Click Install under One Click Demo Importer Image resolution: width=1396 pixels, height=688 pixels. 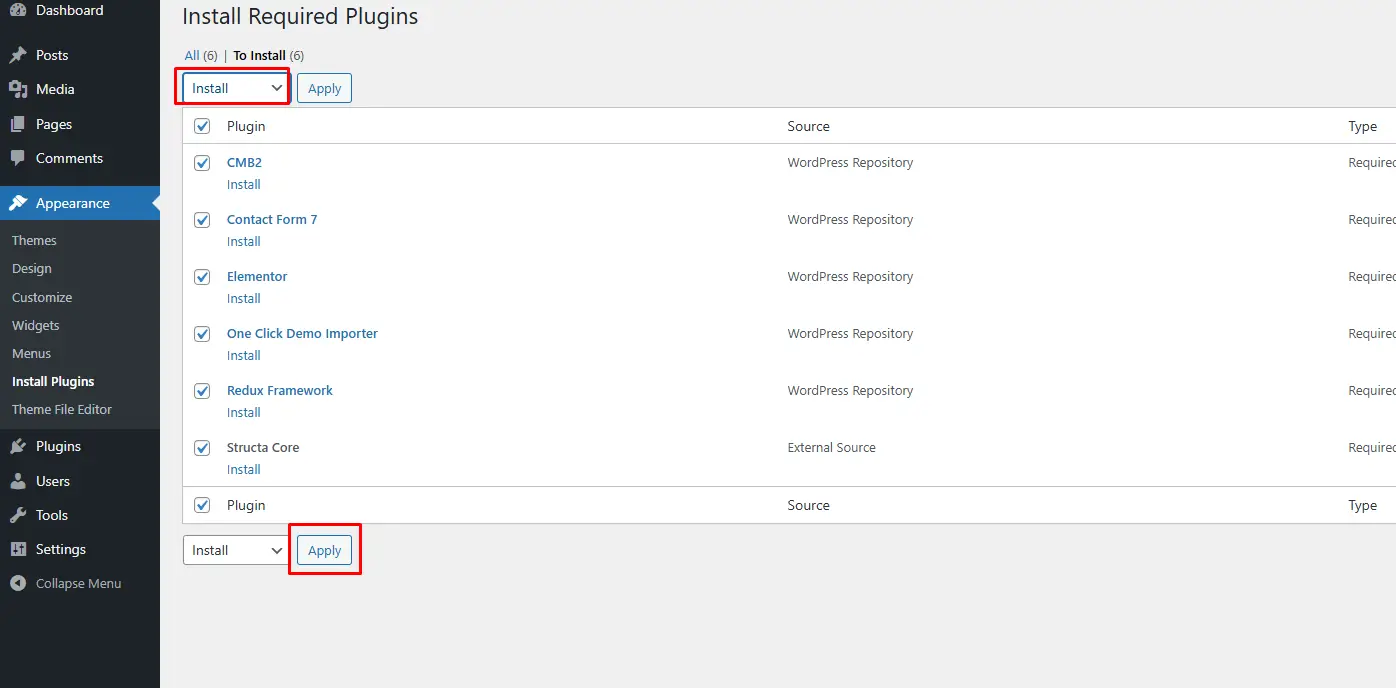tap(244, 355)
